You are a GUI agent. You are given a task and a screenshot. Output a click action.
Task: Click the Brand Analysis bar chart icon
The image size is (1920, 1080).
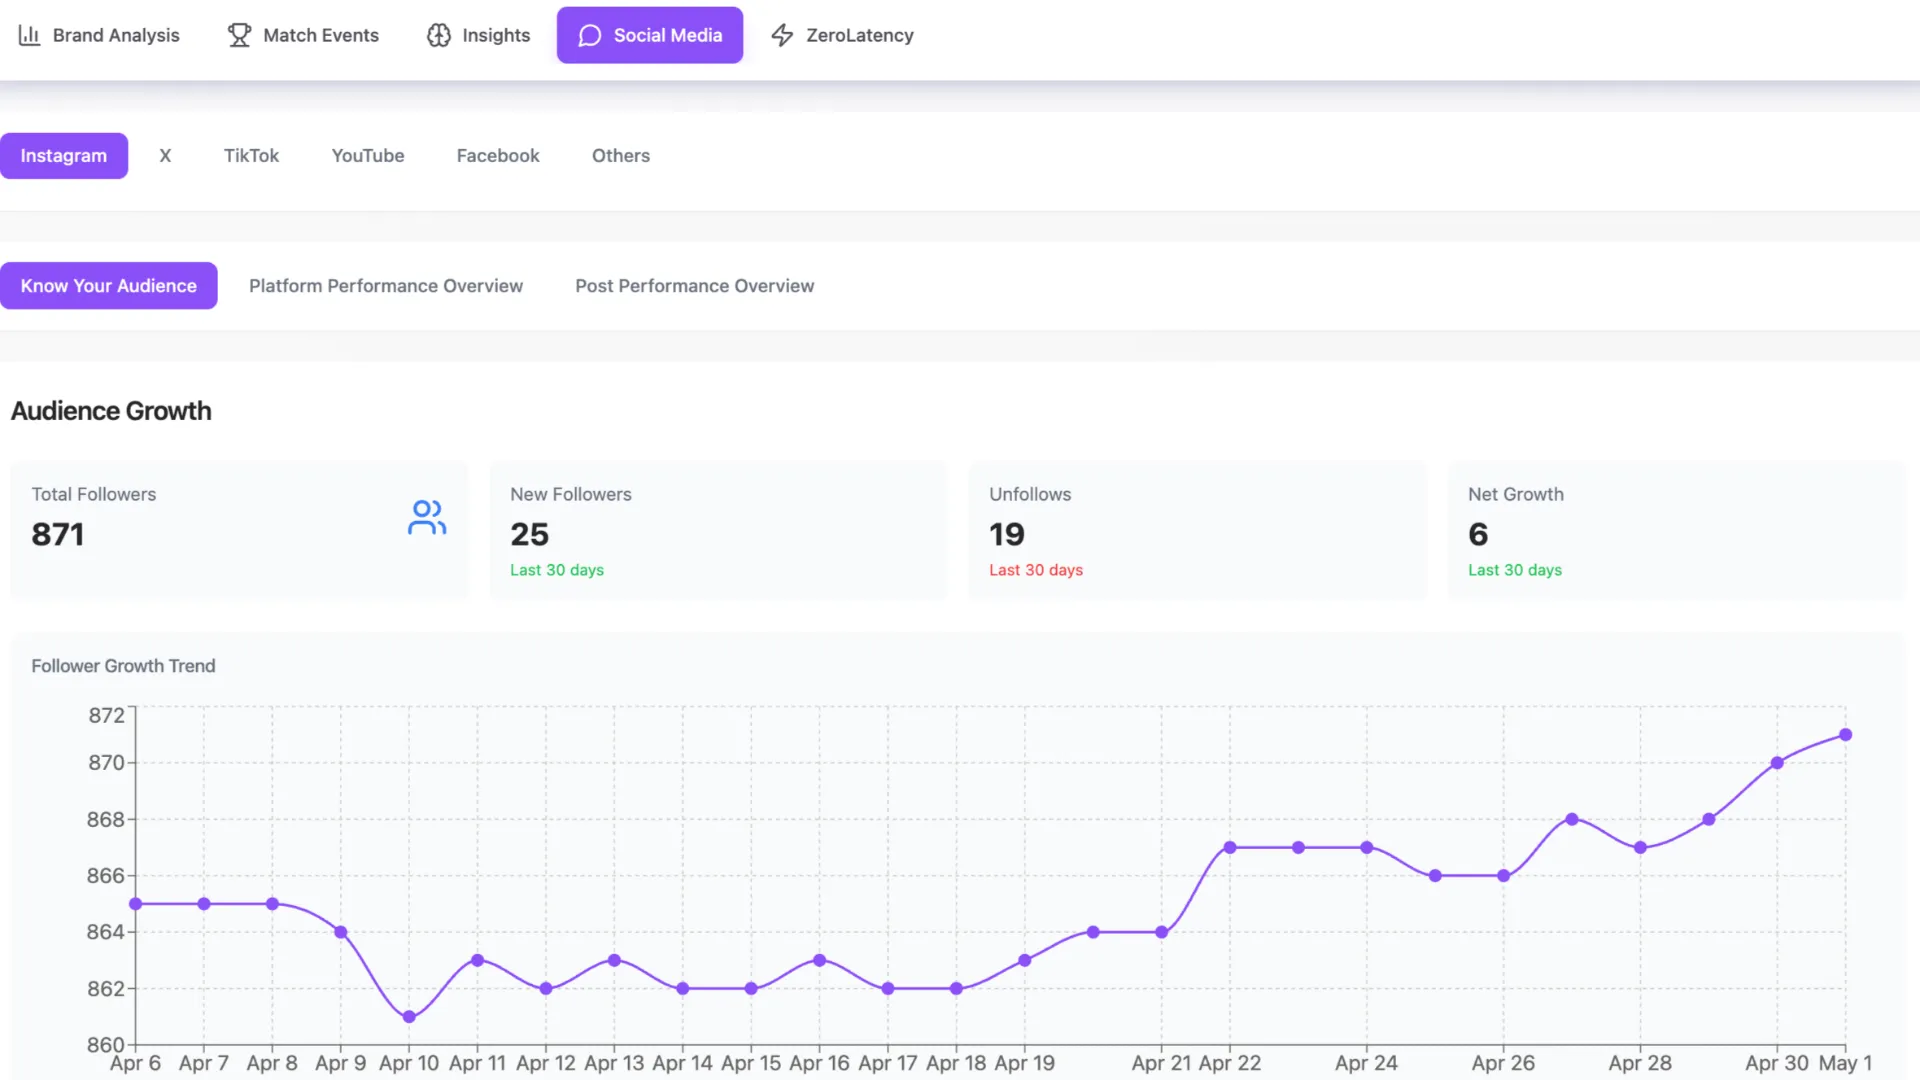[x=29, y=35]
